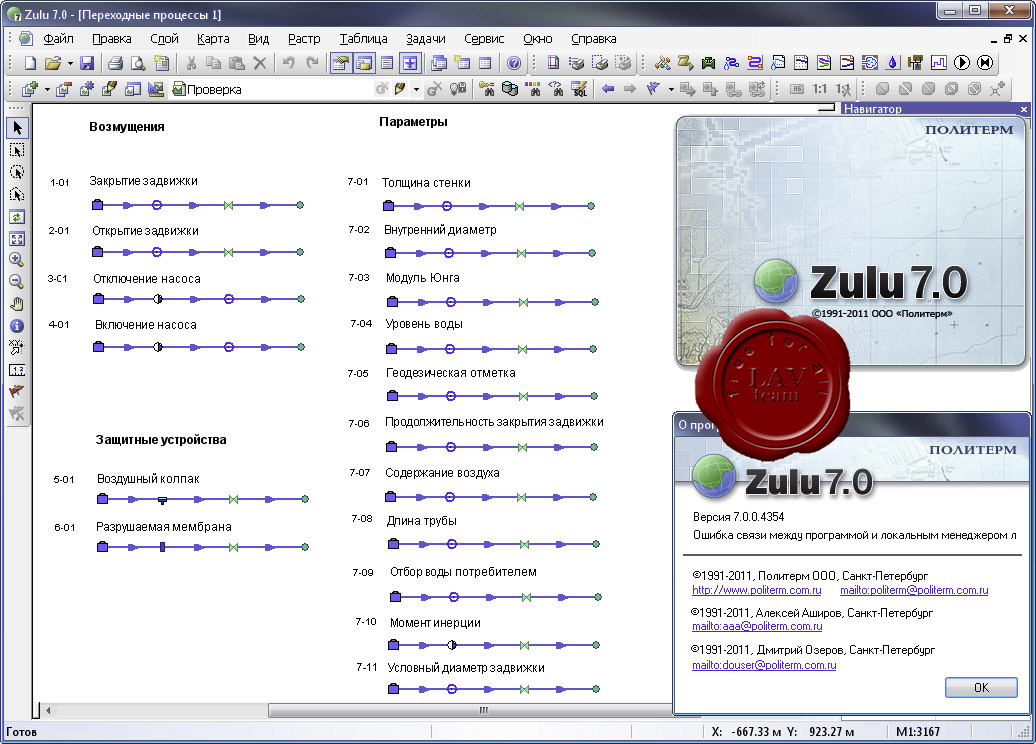Click OK in the About dialog
Image resolution: width=1036 pixels, height=744 pixels.
point(981,688)
